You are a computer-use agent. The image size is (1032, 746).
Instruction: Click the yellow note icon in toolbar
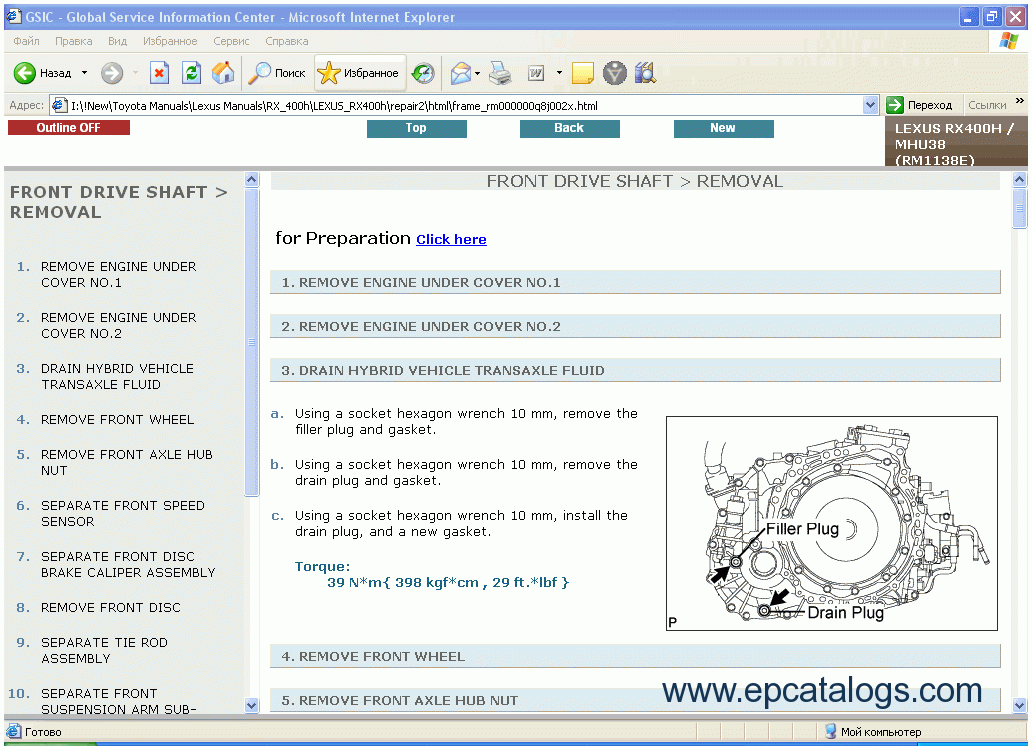click(x=582, y=73)
